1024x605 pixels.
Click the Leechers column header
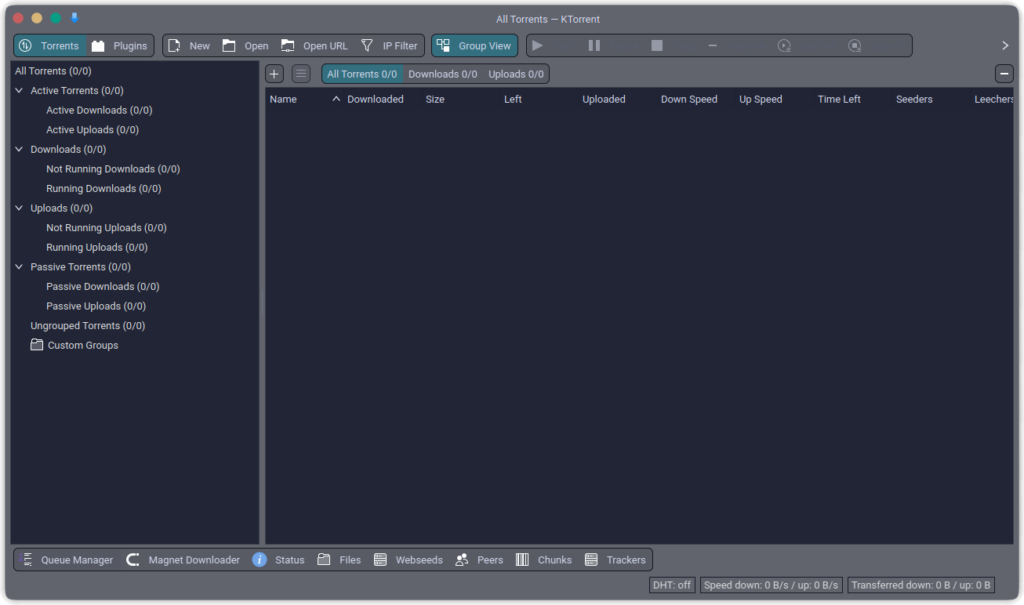[x=993, y=99]
